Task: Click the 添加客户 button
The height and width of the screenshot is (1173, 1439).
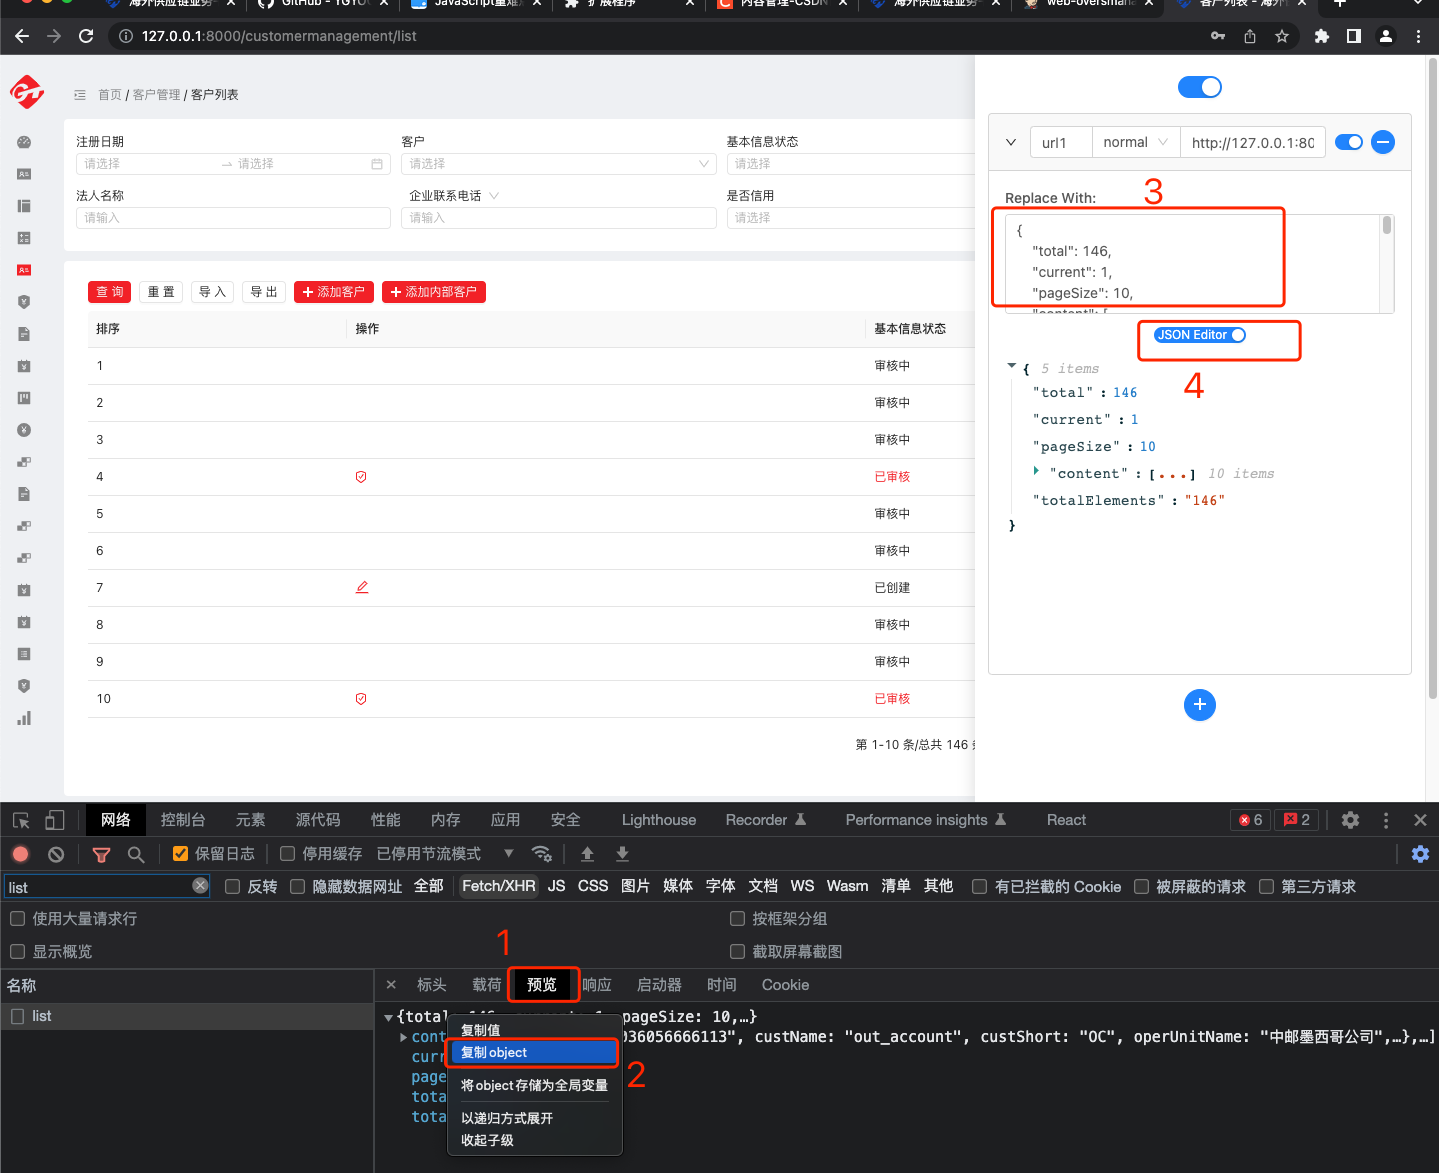Action: (x=334, y=292)
